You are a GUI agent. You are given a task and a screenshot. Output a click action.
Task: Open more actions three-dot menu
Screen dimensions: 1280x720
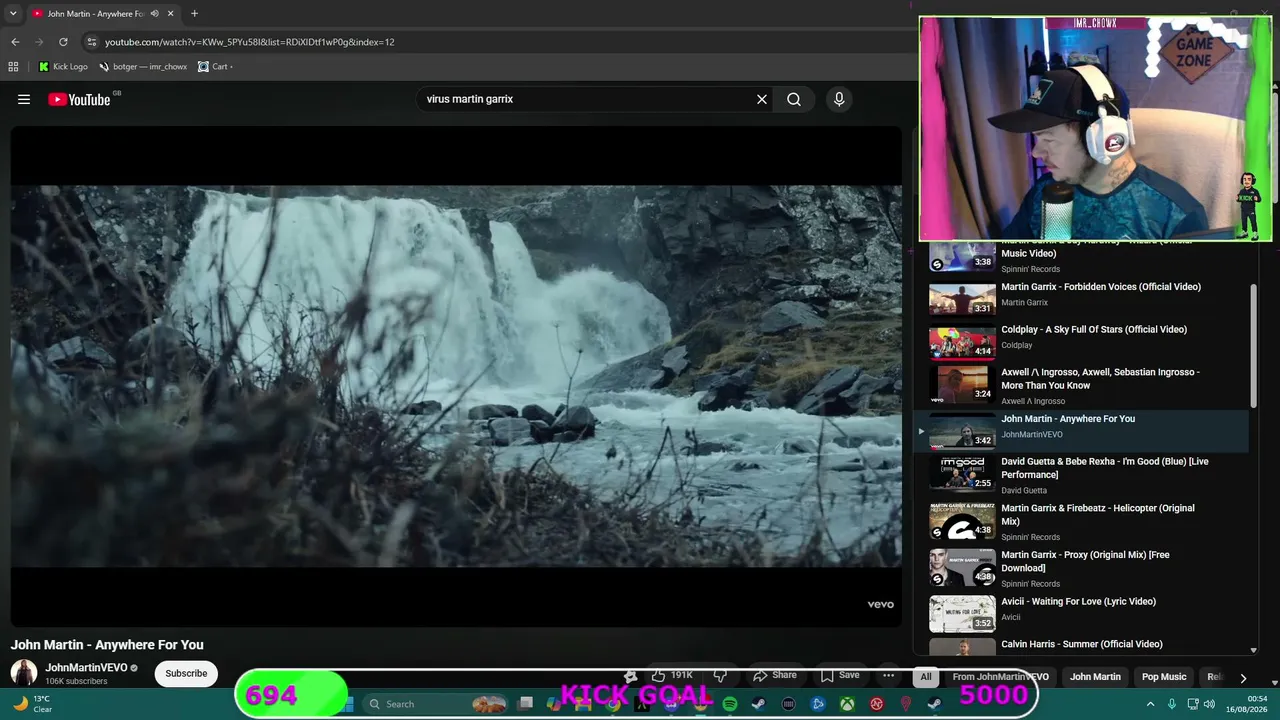[x=888, y=675]
